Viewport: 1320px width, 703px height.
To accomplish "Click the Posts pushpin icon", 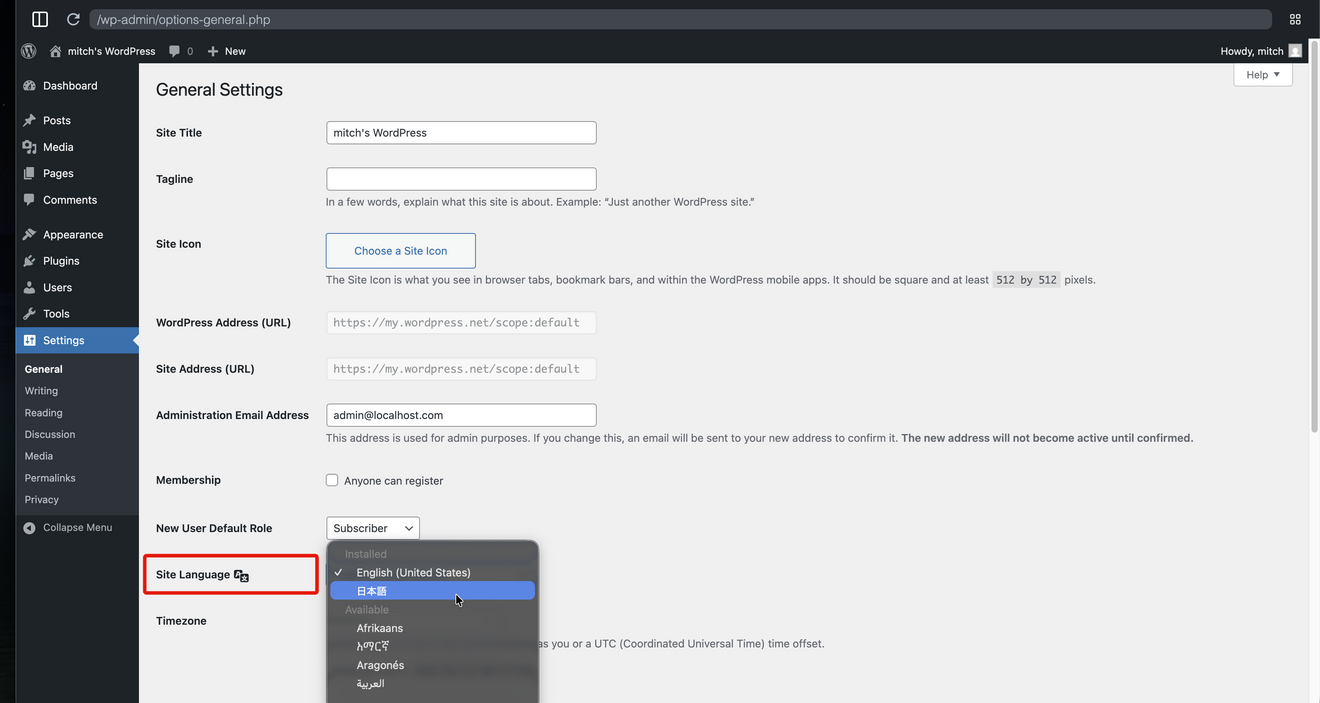I will coord(29,120).
